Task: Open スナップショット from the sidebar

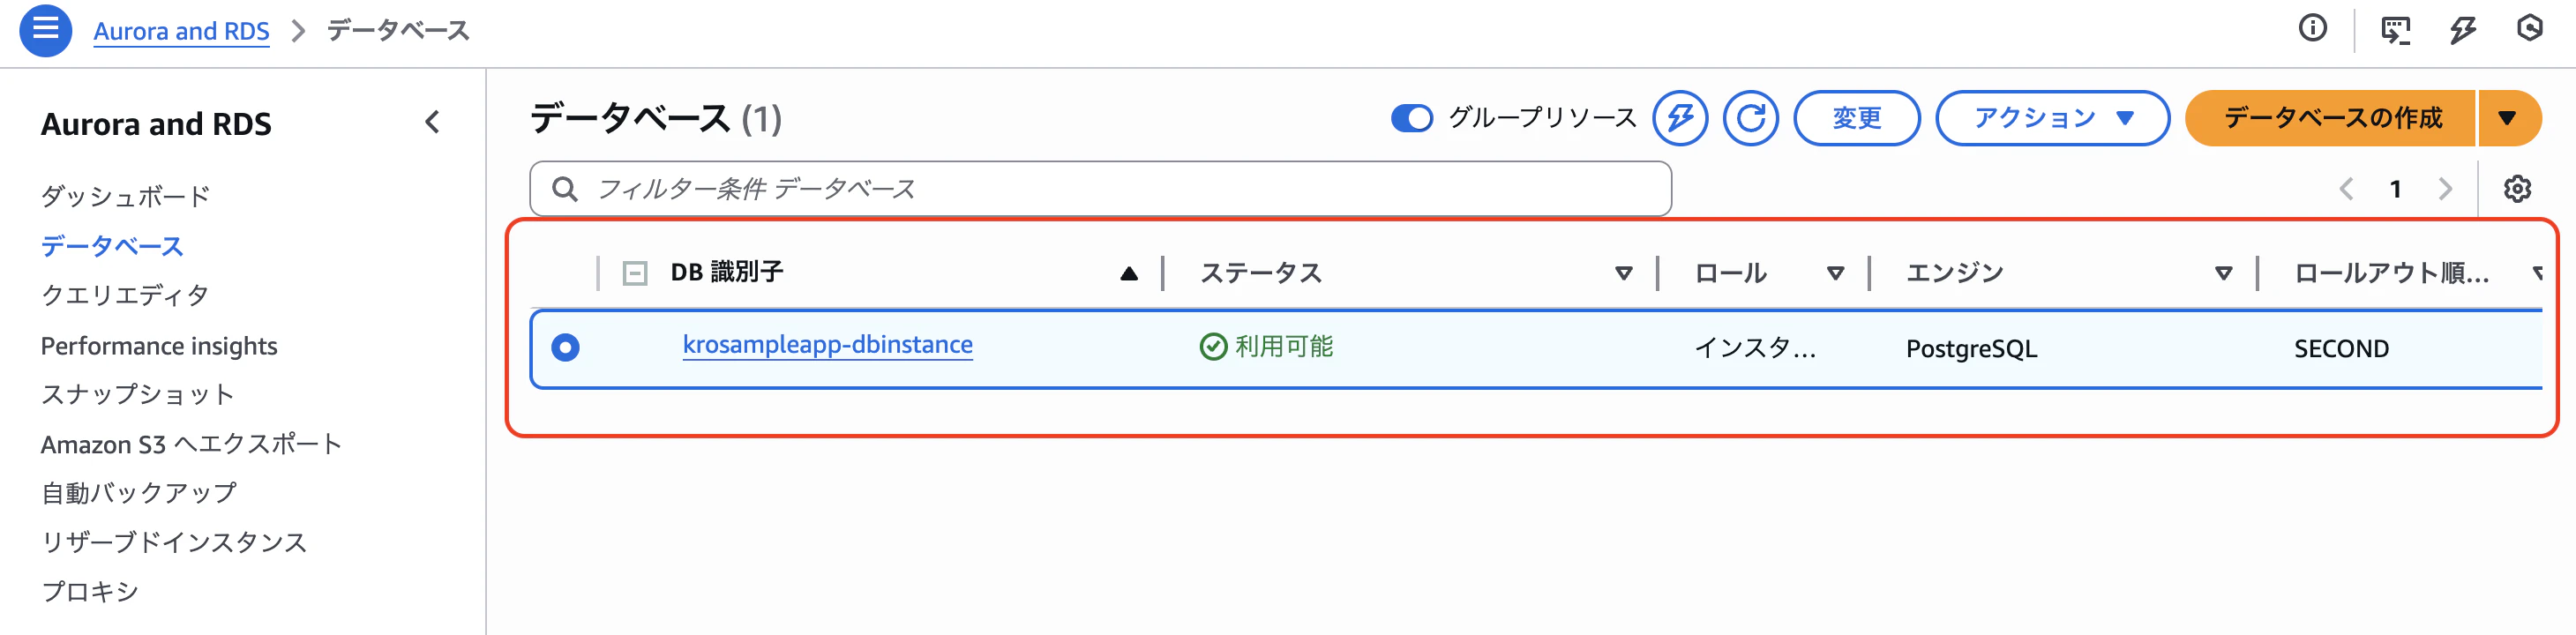Action: tap(136, 394)
